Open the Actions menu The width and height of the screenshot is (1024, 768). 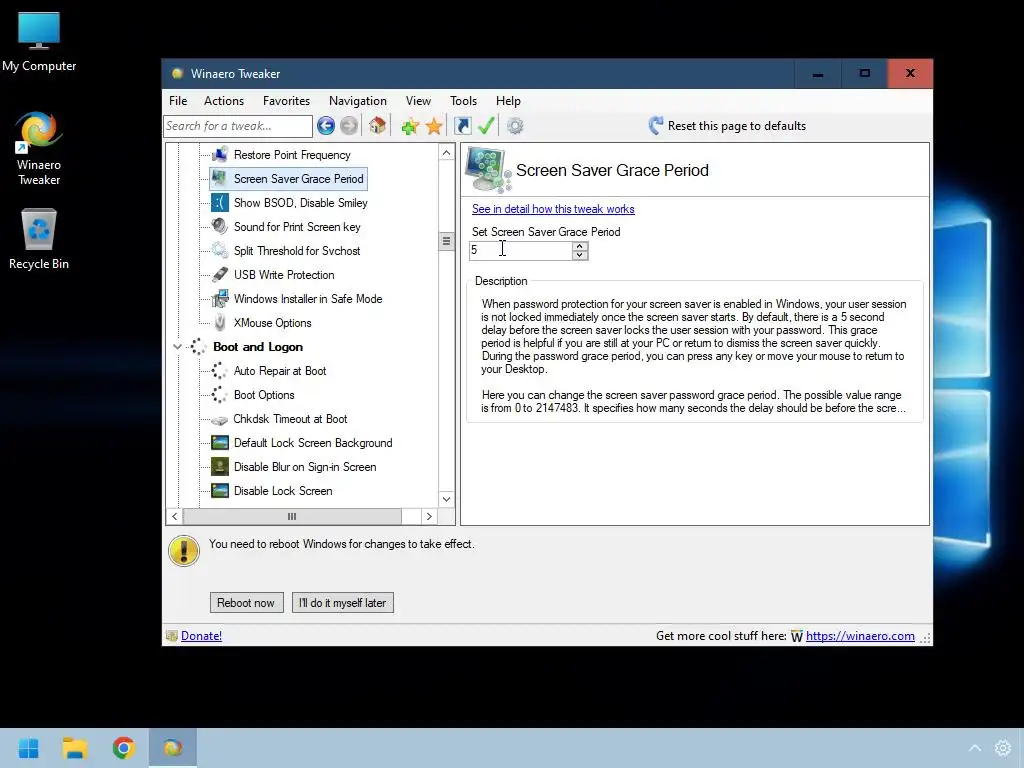pos(223,101)
